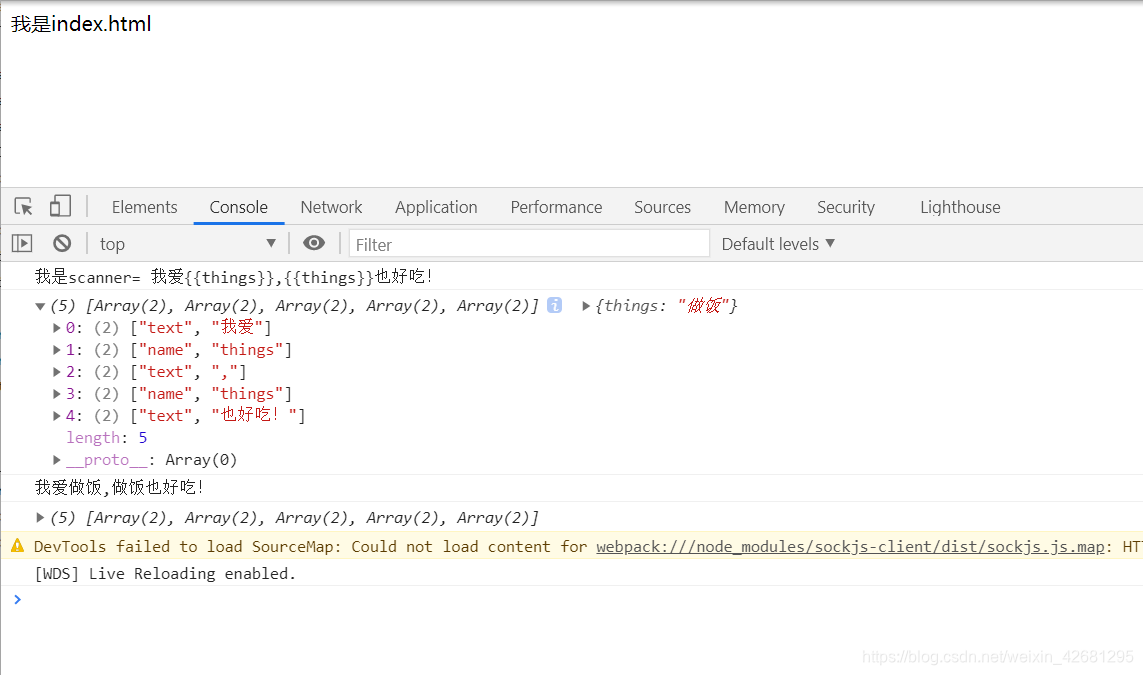Go to the Application tab
Screen dimensions: 1143x675
coord(436,207)
